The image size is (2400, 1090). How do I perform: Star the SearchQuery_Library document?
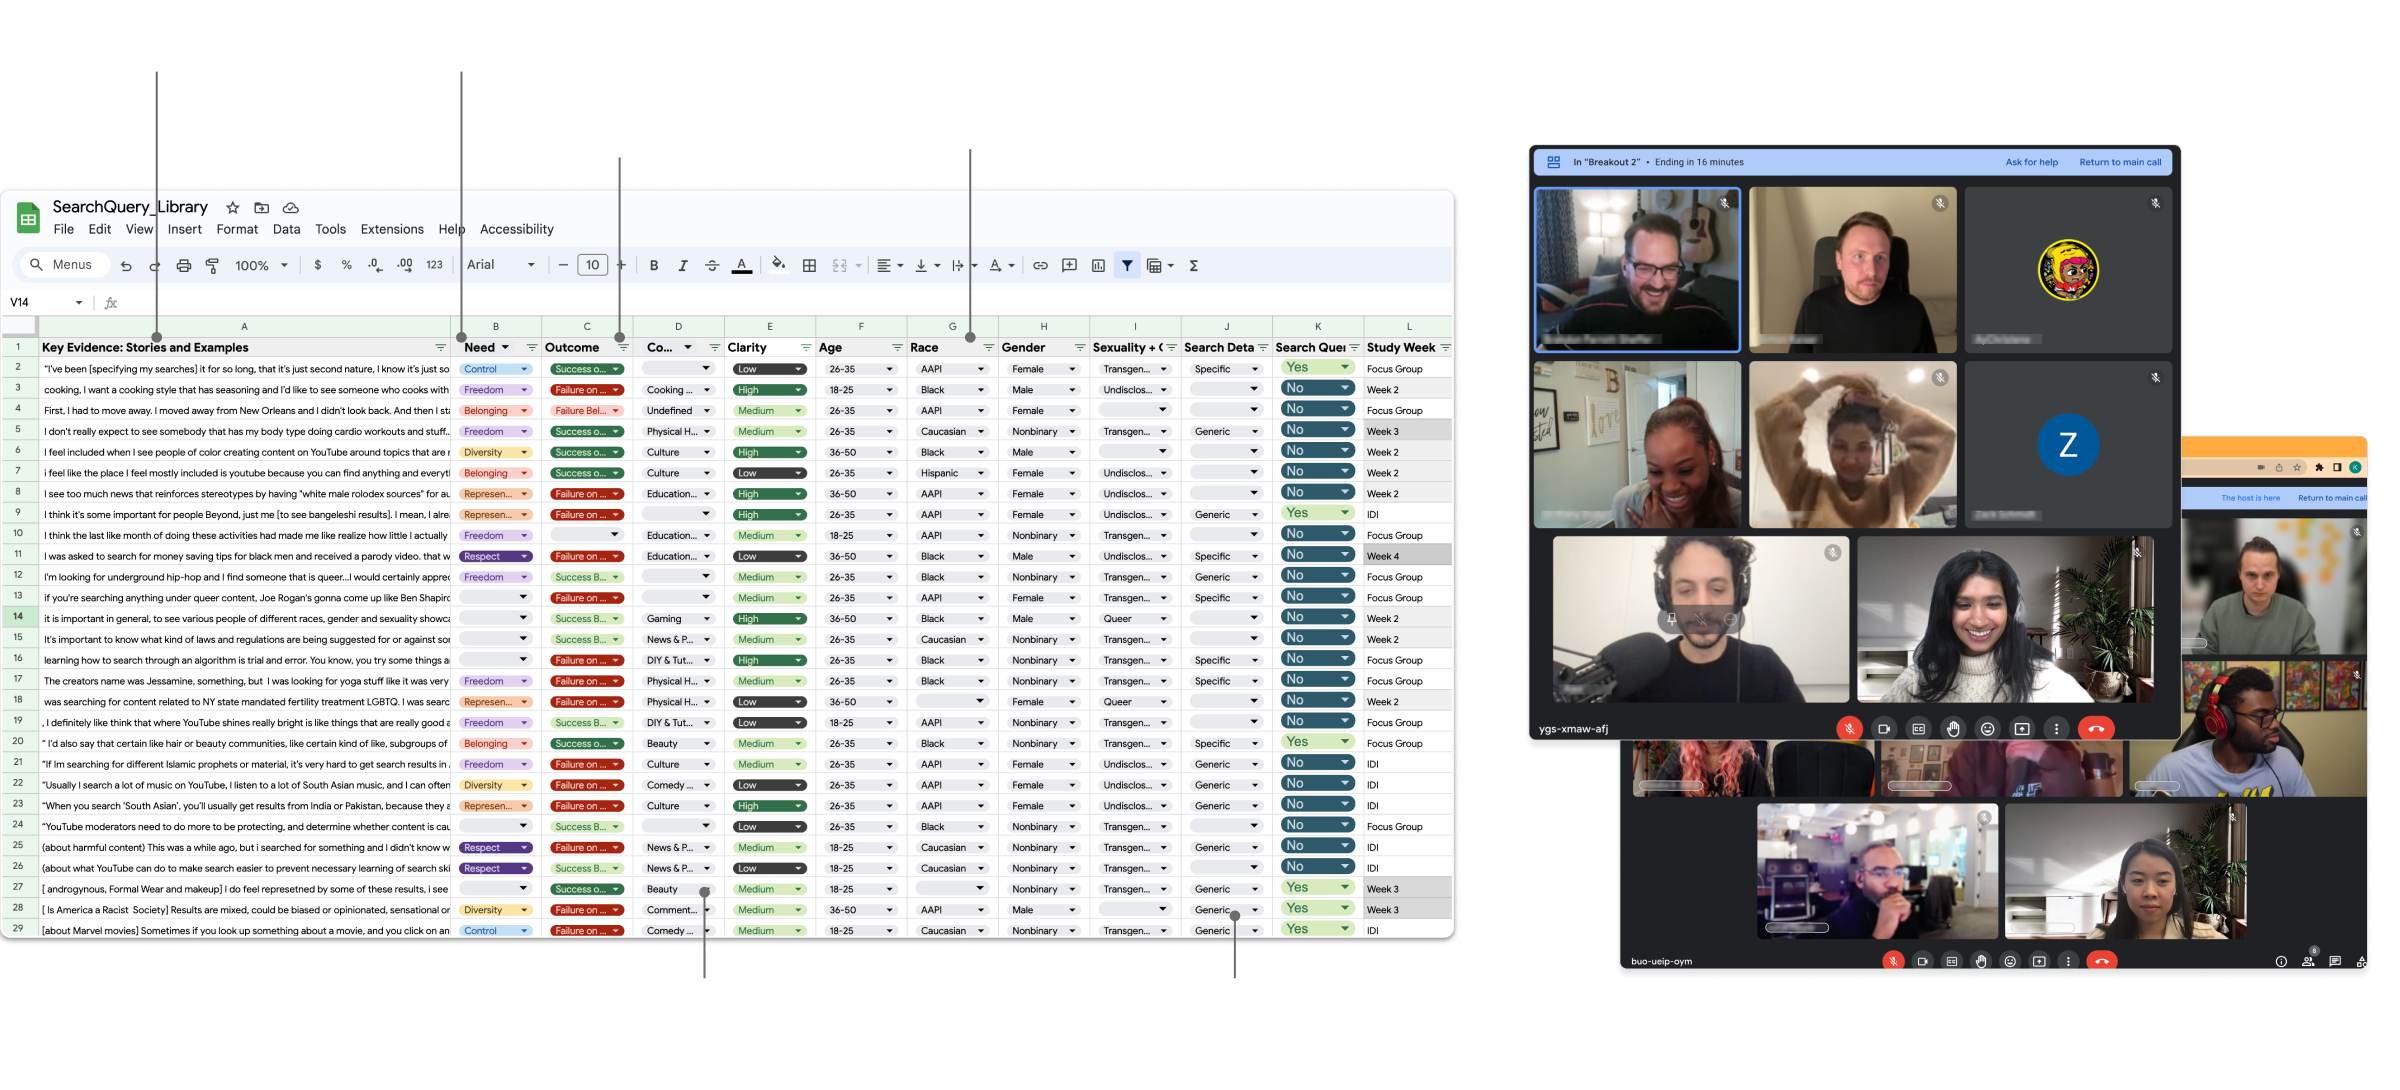(x=233, y=208)
